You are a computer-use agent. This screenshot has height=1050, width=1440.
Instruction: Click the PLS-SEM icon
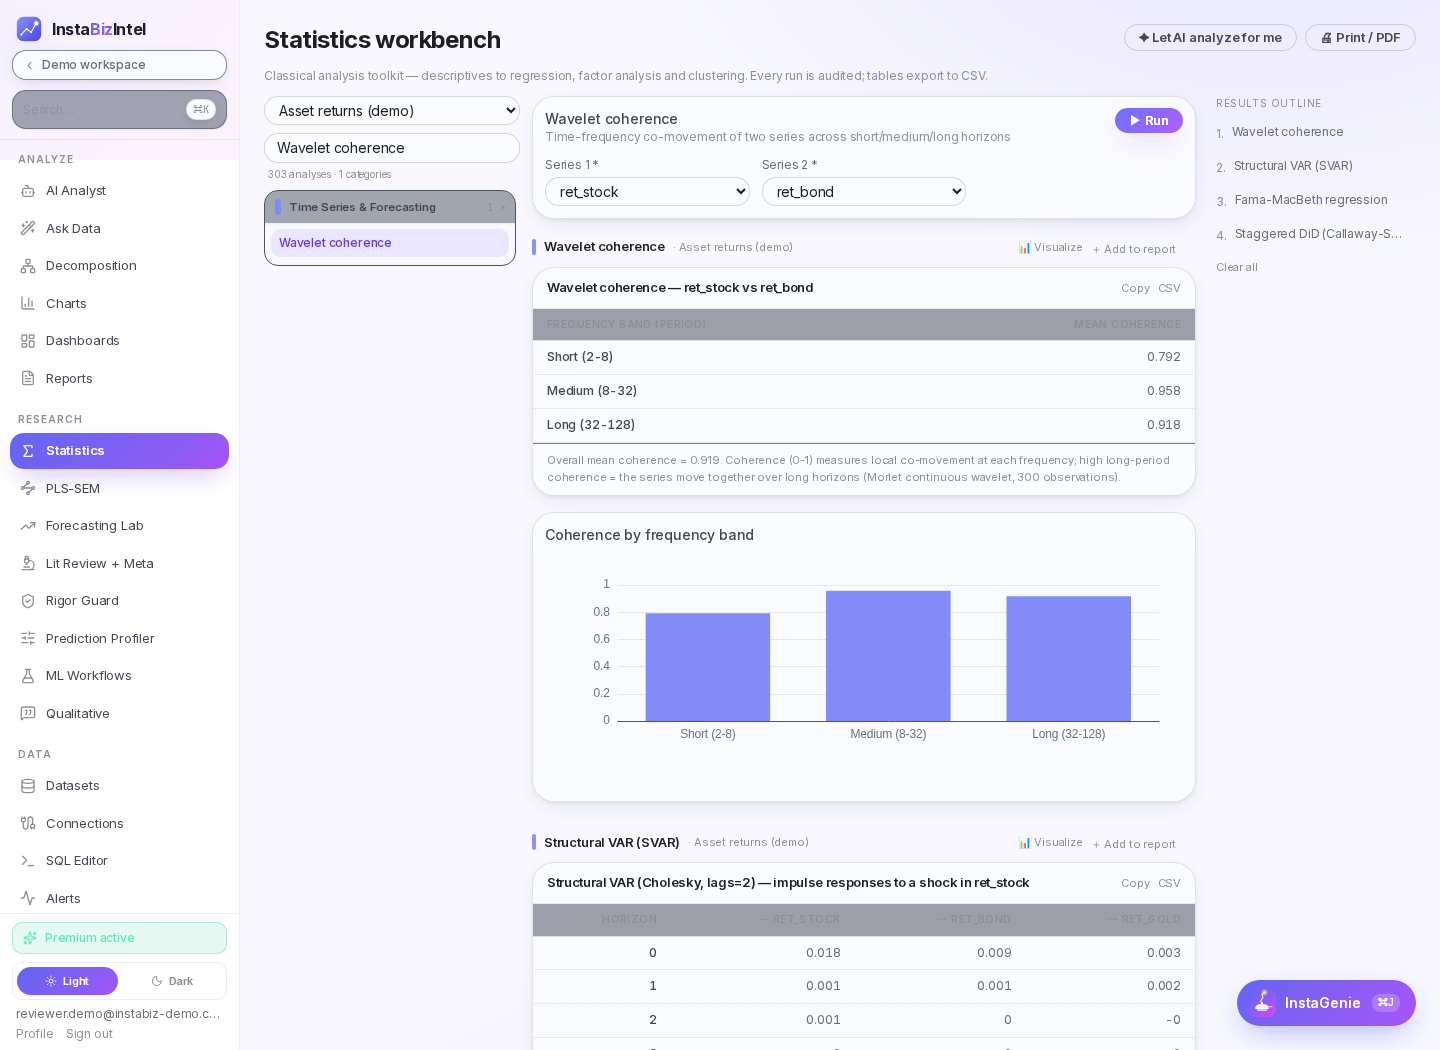(x=28, y=488)
